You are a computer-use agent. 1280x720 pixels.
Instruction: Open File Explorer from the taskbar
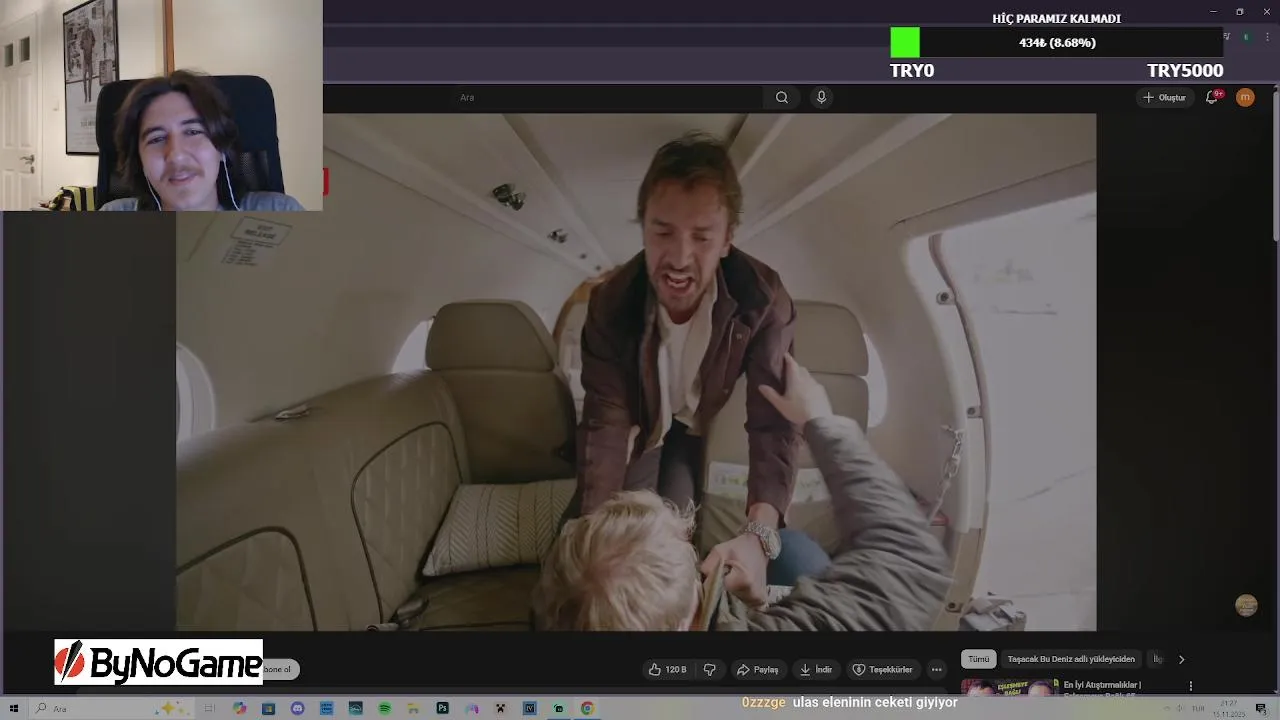click(x=413, y=708)
